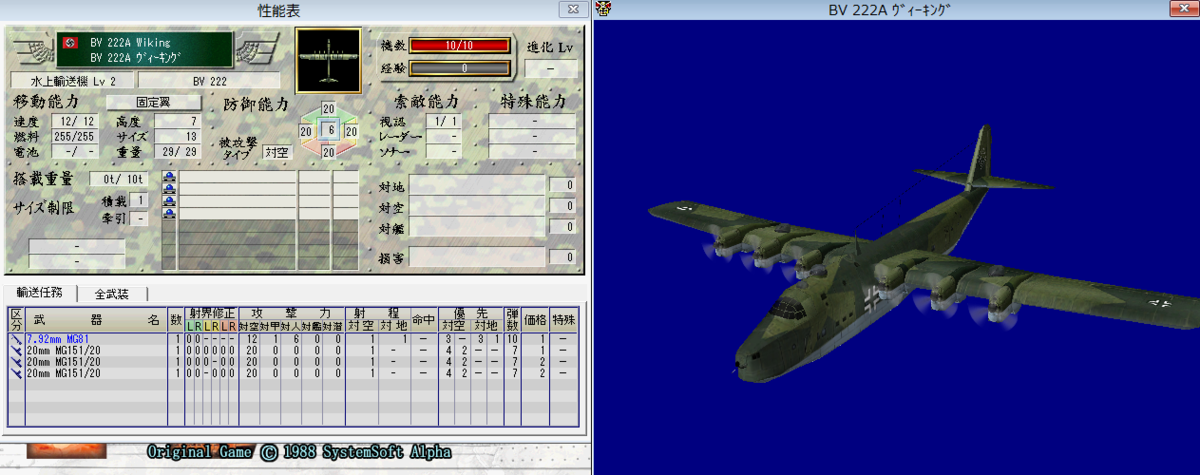Click the 重量 value 29/29
Viewport: 1200px width, 475px height.
coord(178,151)
